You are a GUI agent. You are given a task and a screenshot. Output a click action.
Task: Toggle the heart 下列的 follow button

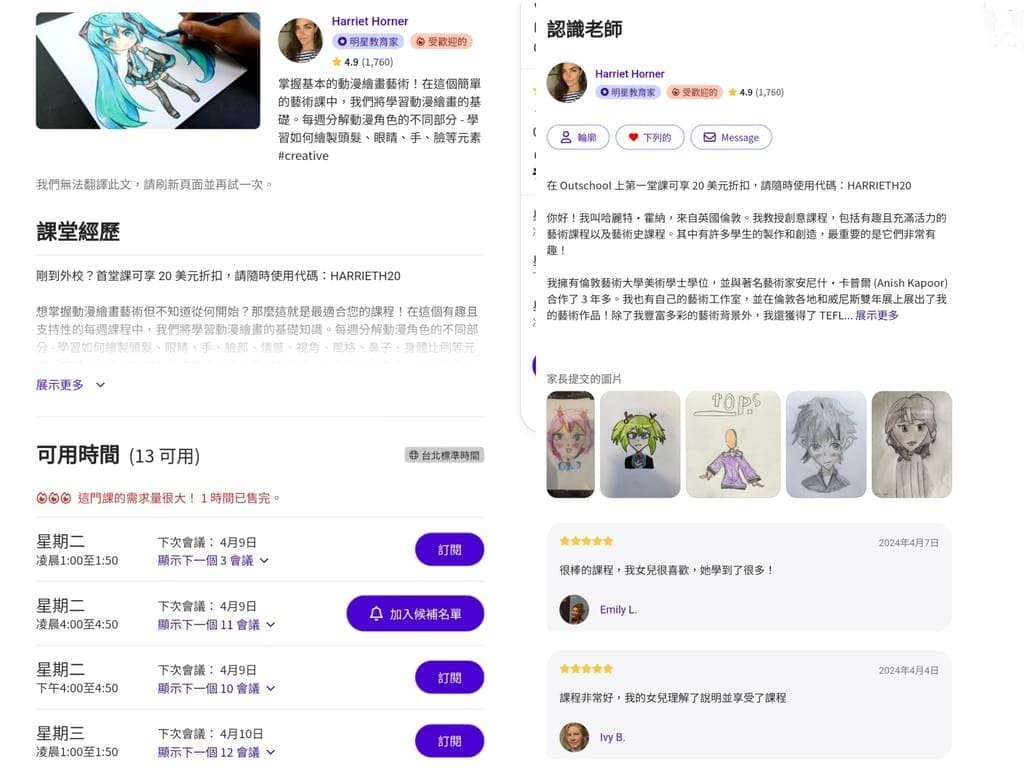tap(650, 137)
